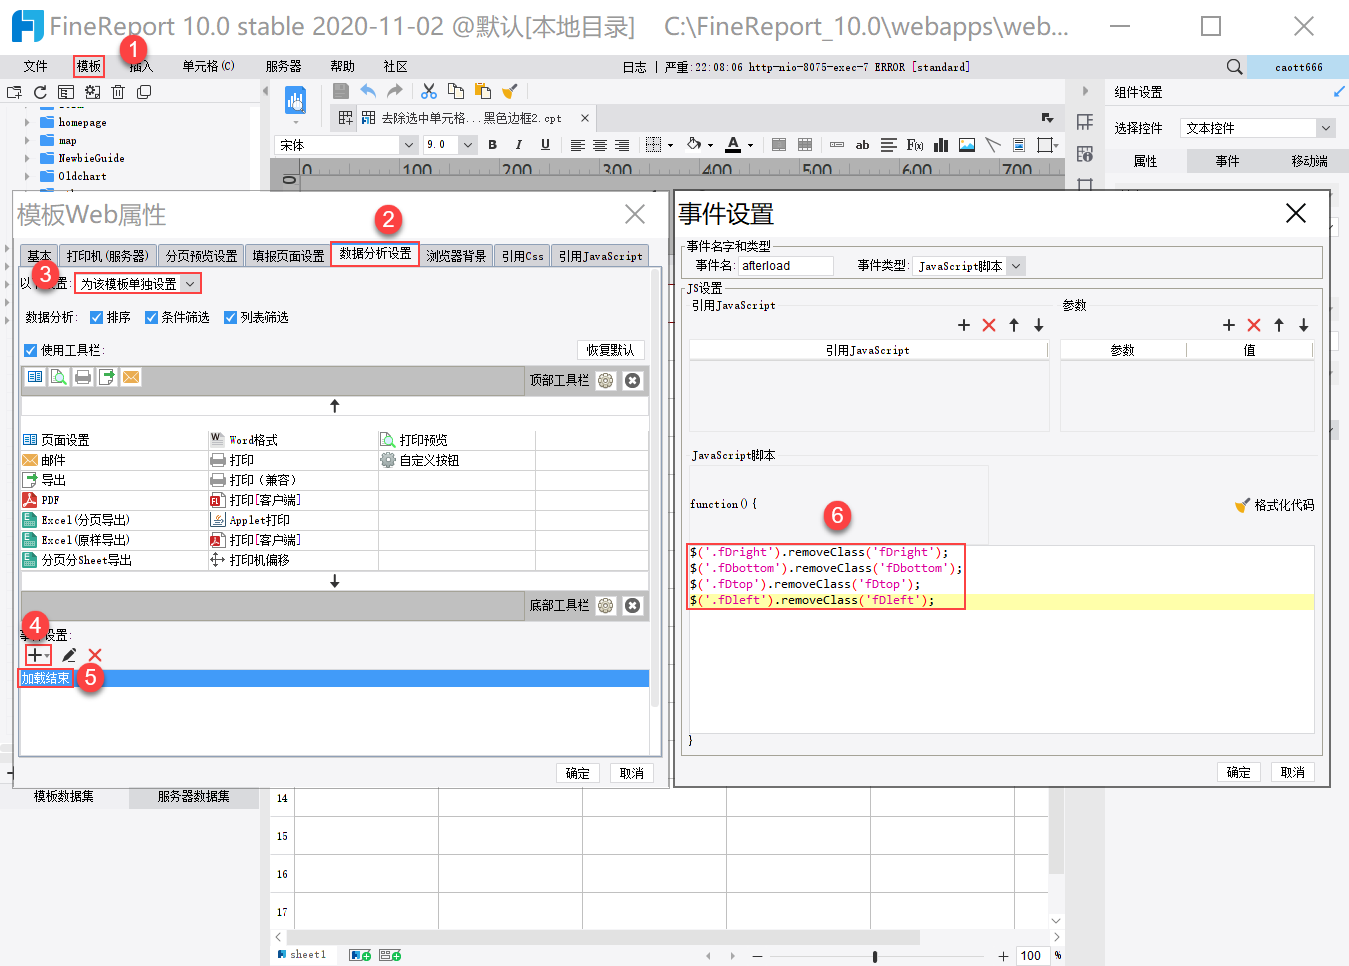Click the paste clipboard icon
The image size is (1349, 966).
pos(483,91)
